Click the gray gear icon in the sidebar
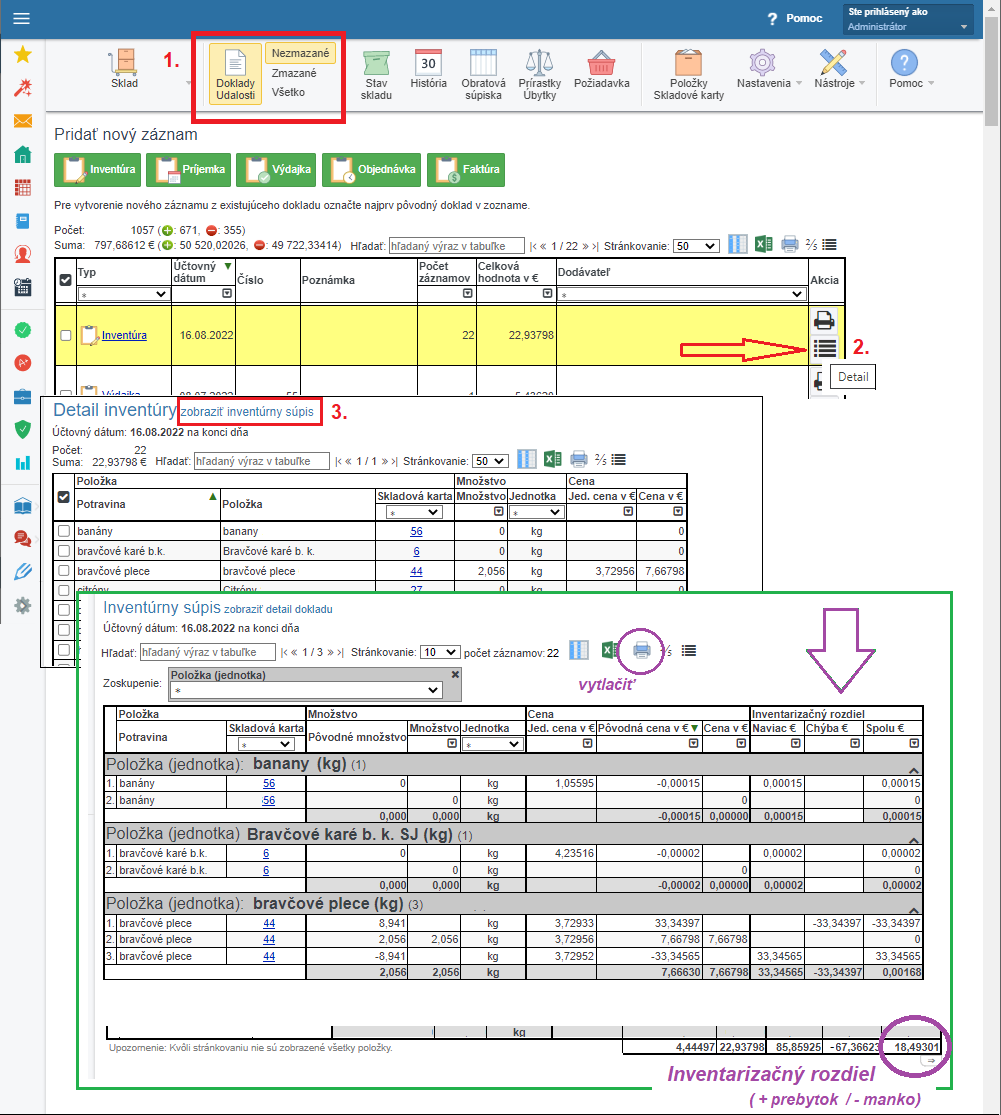Image resolution: width=1001 pixels, height=1115 pixels. [23, 605]
